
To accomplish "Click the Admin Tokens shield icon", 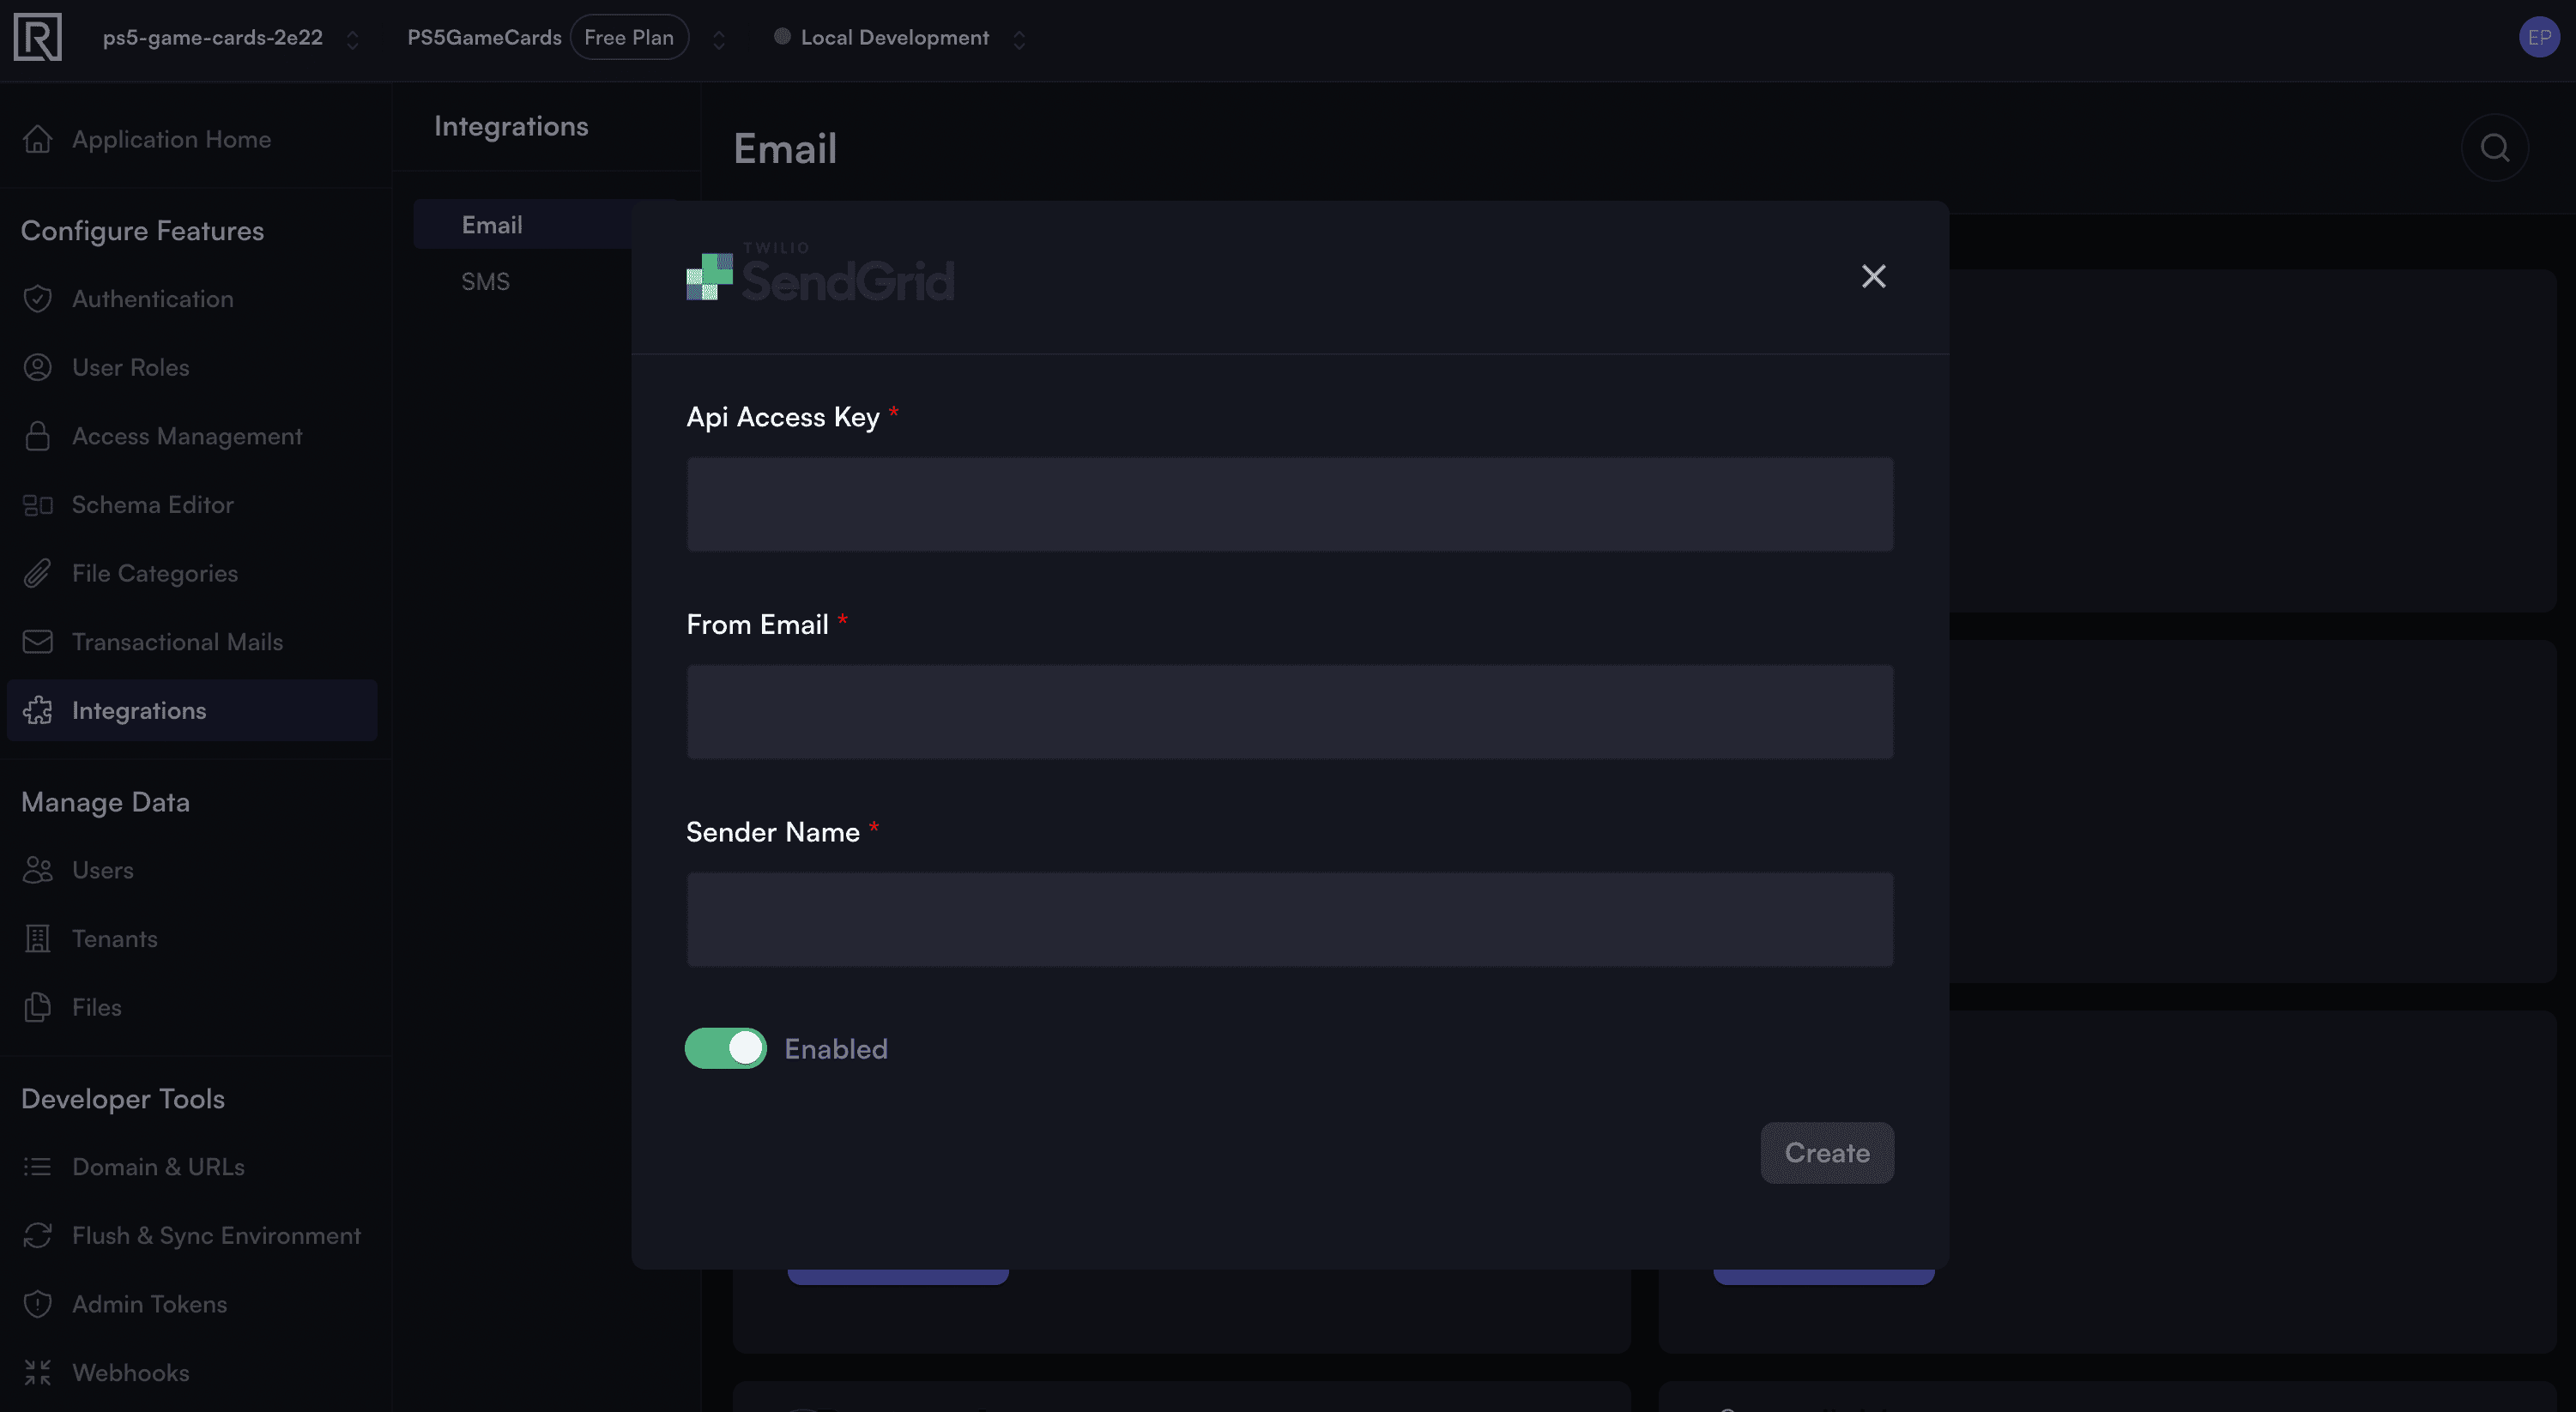I will [38, 1304].
